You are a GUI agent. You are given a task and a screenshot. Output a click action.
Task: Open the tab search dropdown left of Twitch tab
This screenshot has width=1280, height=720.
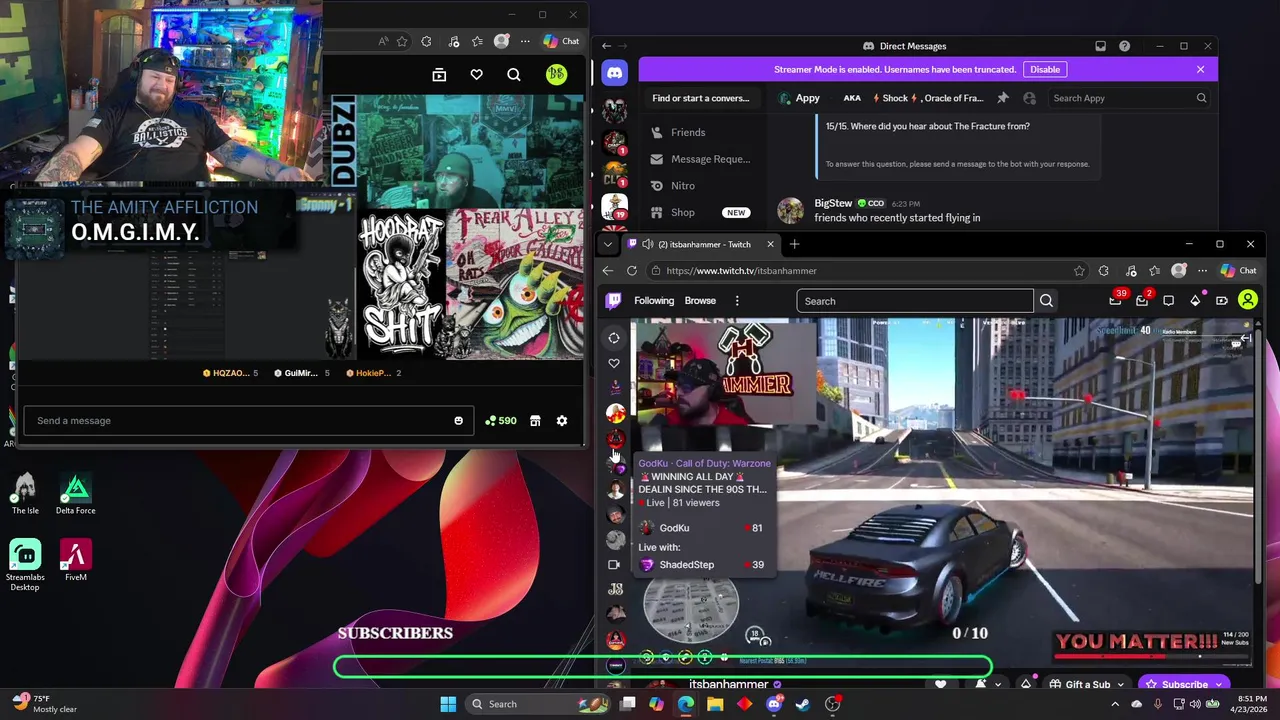[x=607, y=244]
